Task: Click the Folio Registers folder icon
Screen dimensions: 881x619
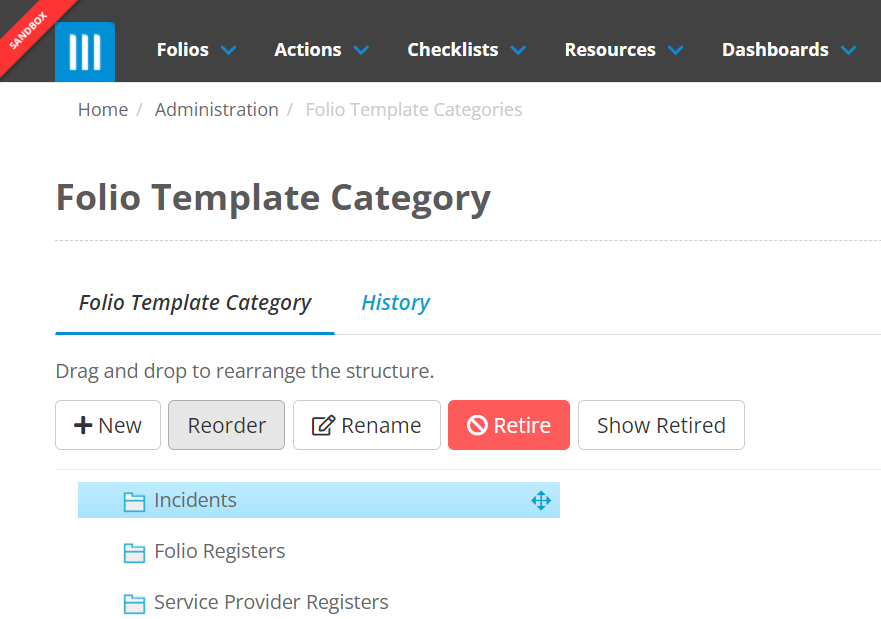Action: click(134, 552)
